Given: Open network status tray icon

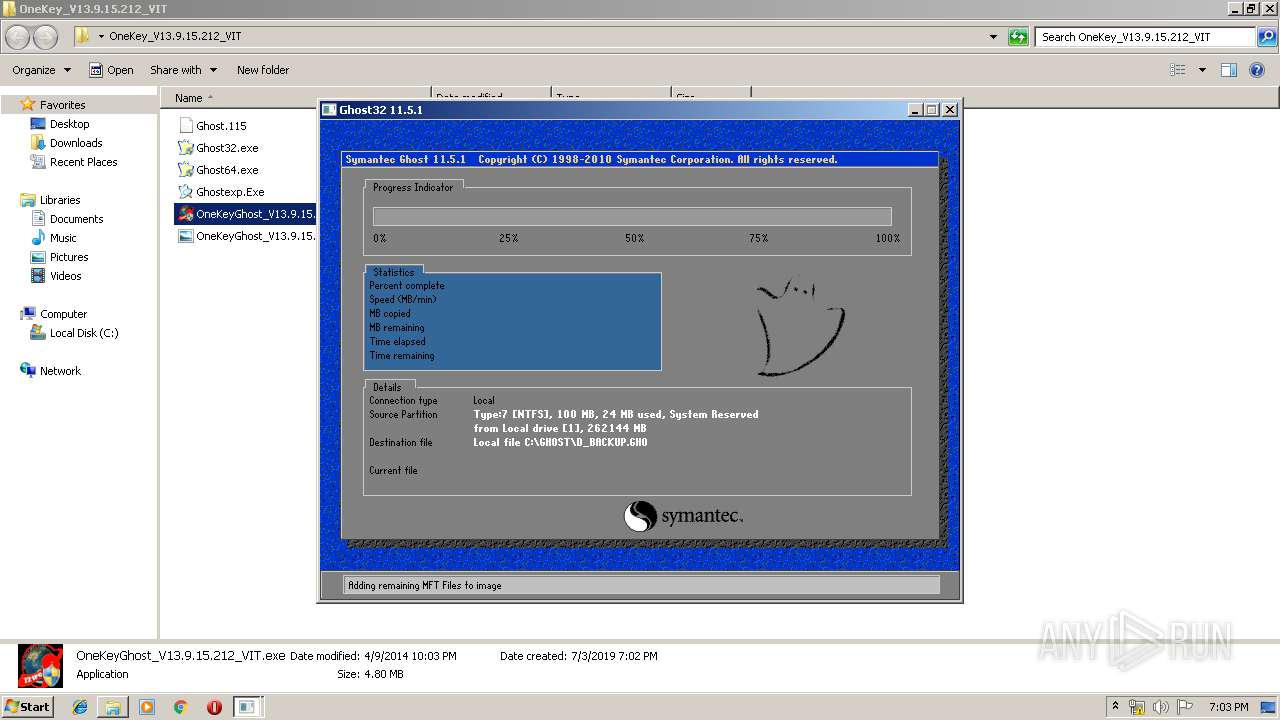Looking at the screenshot, I should (x=1137, y=707).
